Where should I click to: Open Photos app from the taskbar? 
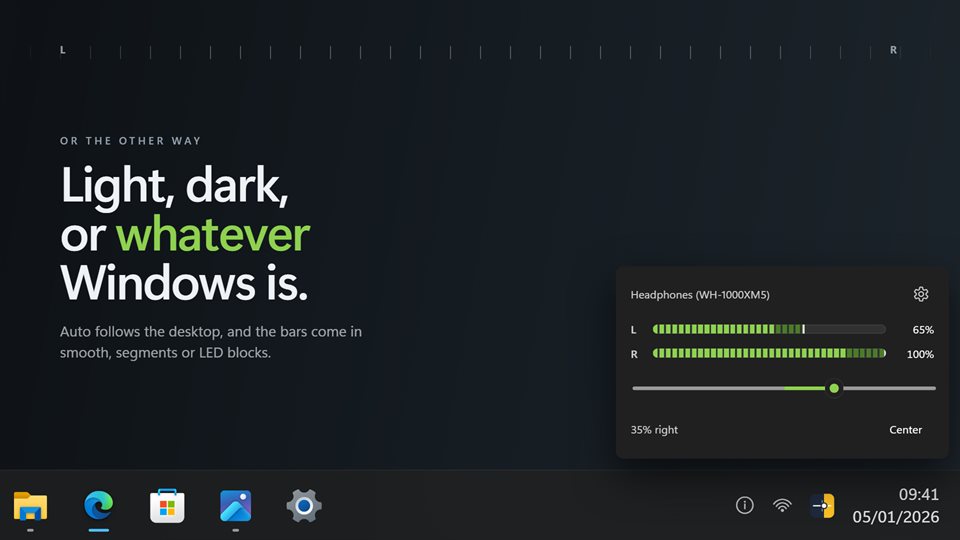(236, 506)
